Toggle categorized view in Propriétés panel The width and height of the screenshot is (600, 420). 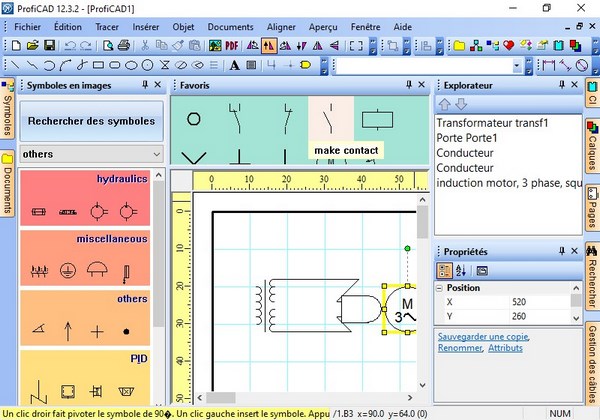coord(445,271)
